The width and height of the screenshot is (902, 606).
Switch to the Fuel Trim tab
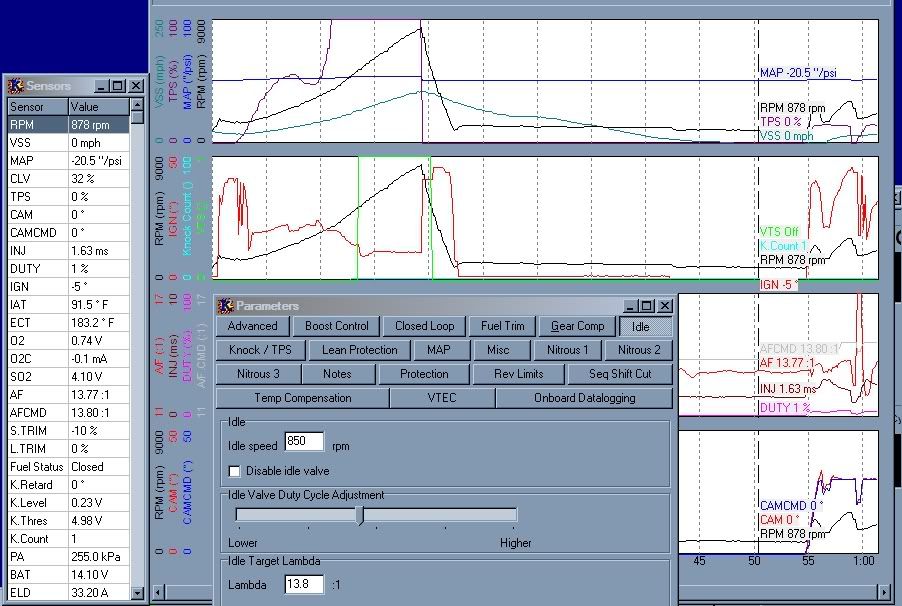click(501, 326)
